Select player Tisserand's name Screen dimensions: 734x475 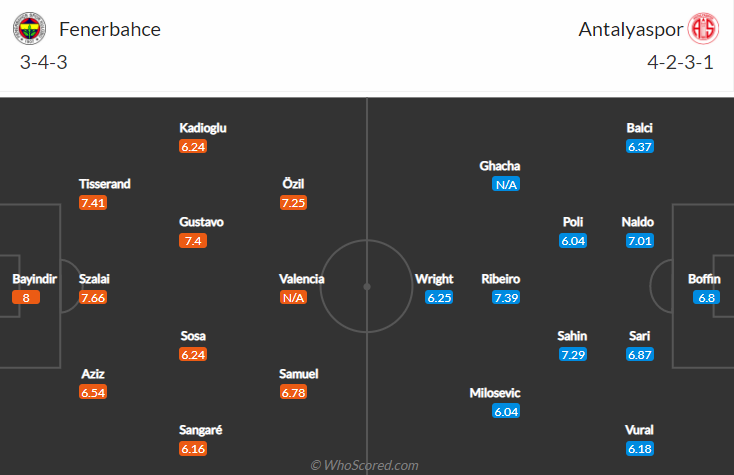click(105, 184)
